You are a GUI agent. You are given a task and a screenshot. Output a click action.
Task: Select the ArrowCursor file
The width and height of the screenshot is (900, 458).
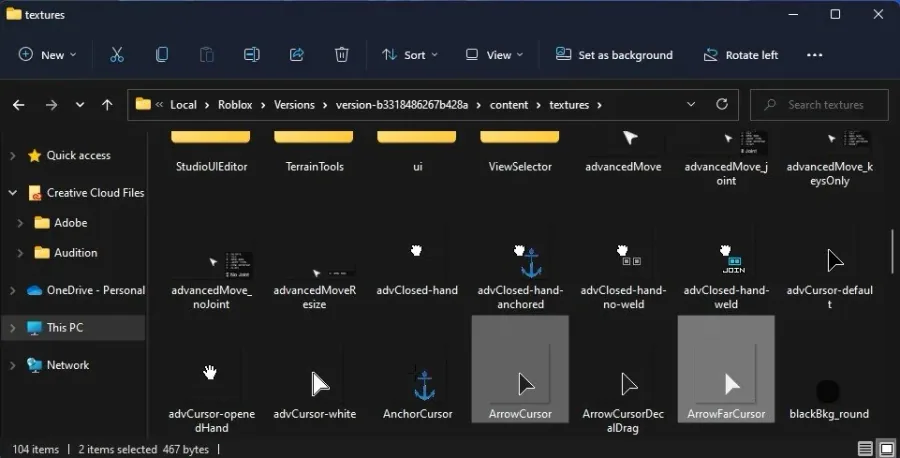pyautogui.click(x=520, y=369)
